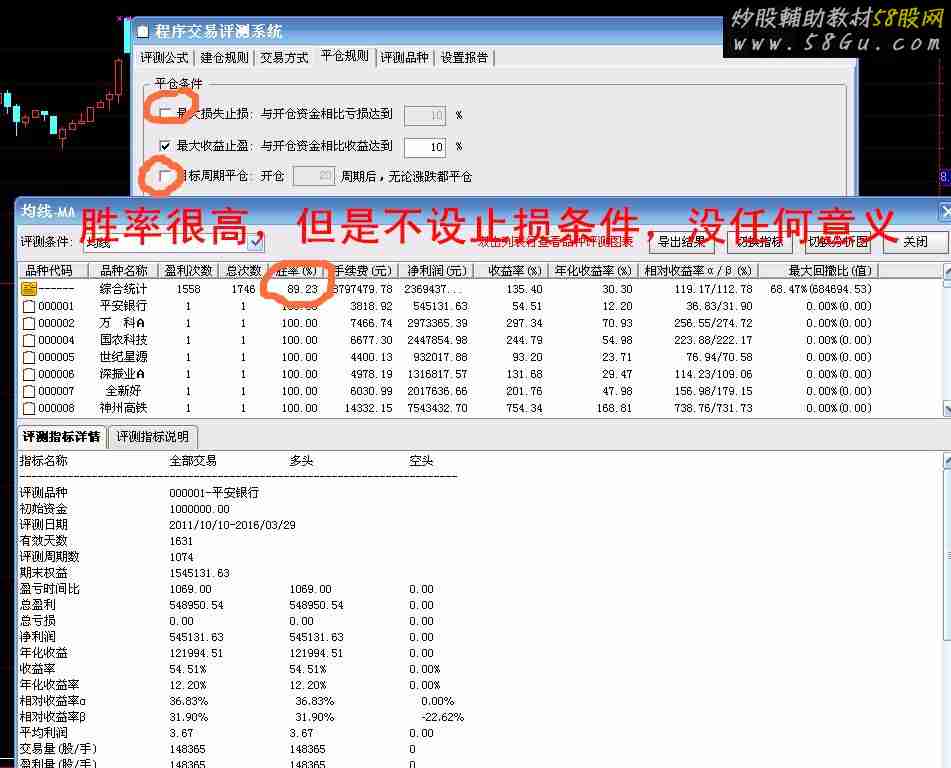
Task: Click the 000002 万科A row icon
Action: click(x=29, y=323)
